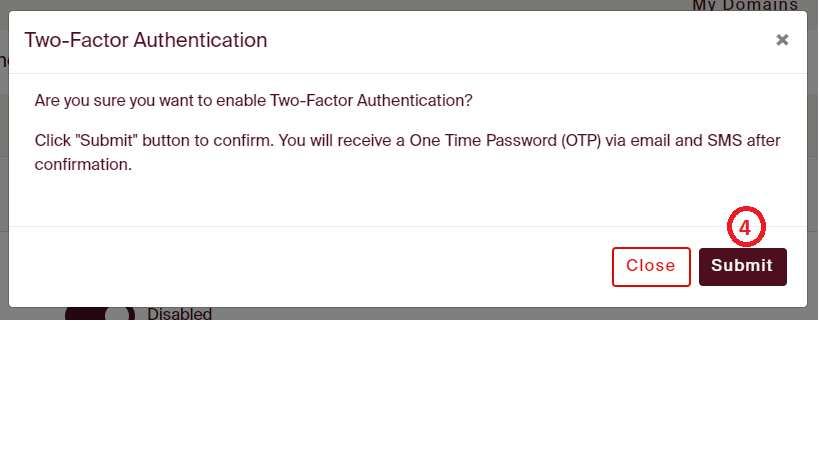Viewport: 819px width, 460px height.
Task: Click the Submit button to confirm
Action: coord(742,266)
